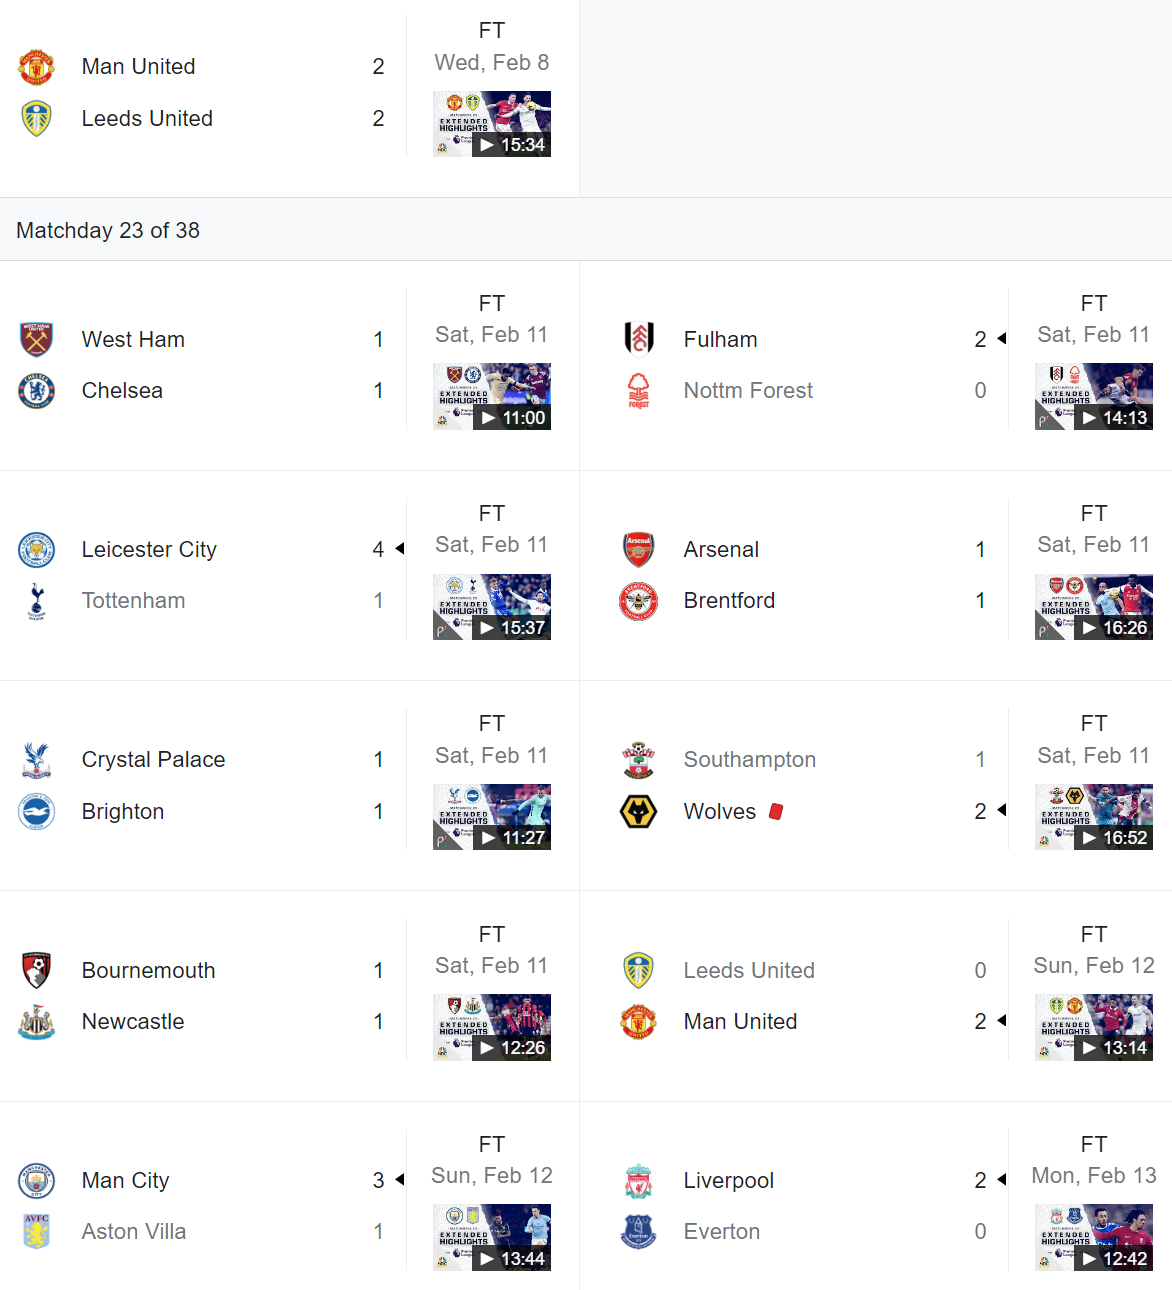The height and width of the screenshot is (1290, 1172).
Task: Click the Matchday 23 of 38 header
Action: point(107,230)
